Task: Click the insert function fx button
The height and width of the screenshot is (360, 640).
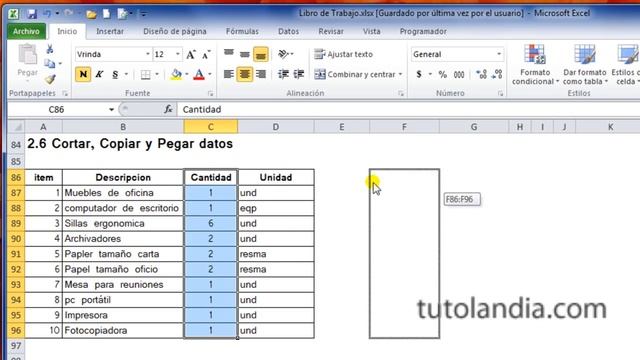Action: point(168,109)
